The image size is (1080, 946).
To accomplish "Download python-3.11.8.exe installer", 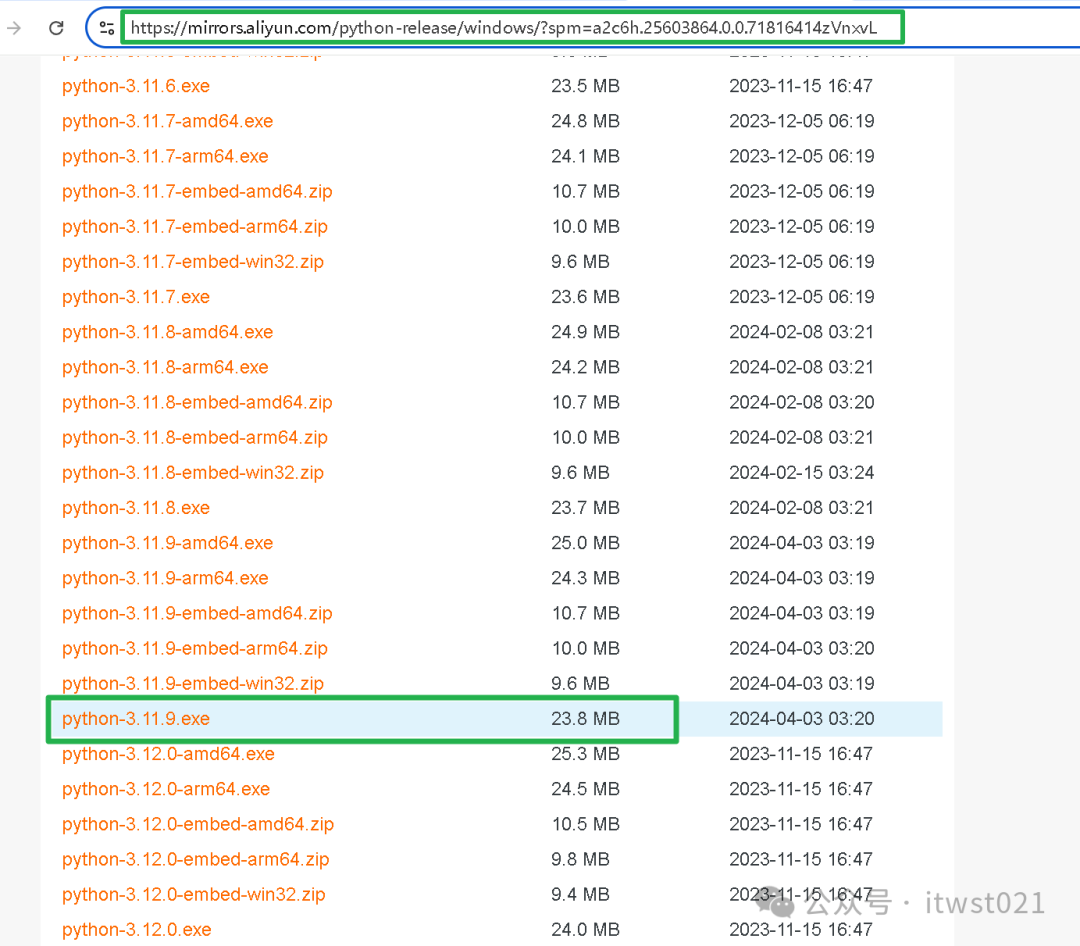I will pos(136,508).
